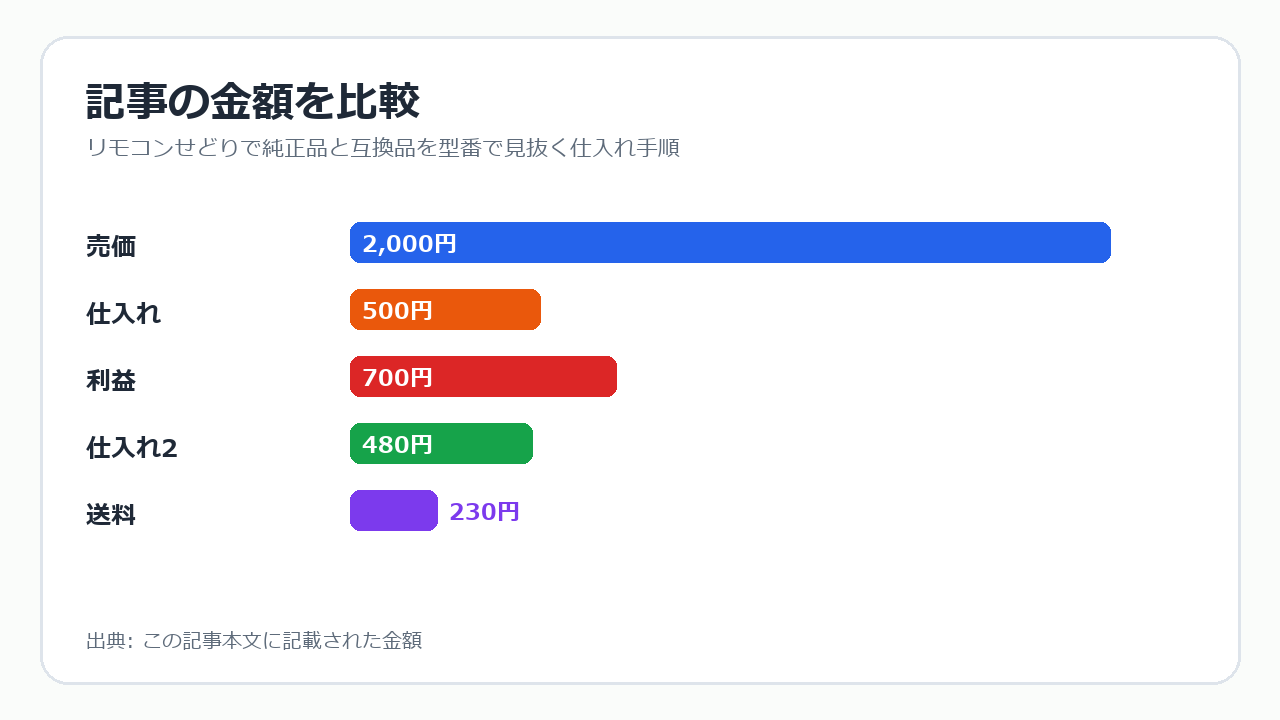
Task: Click the 700円 text inside the red bar
Action: point(397,378)
